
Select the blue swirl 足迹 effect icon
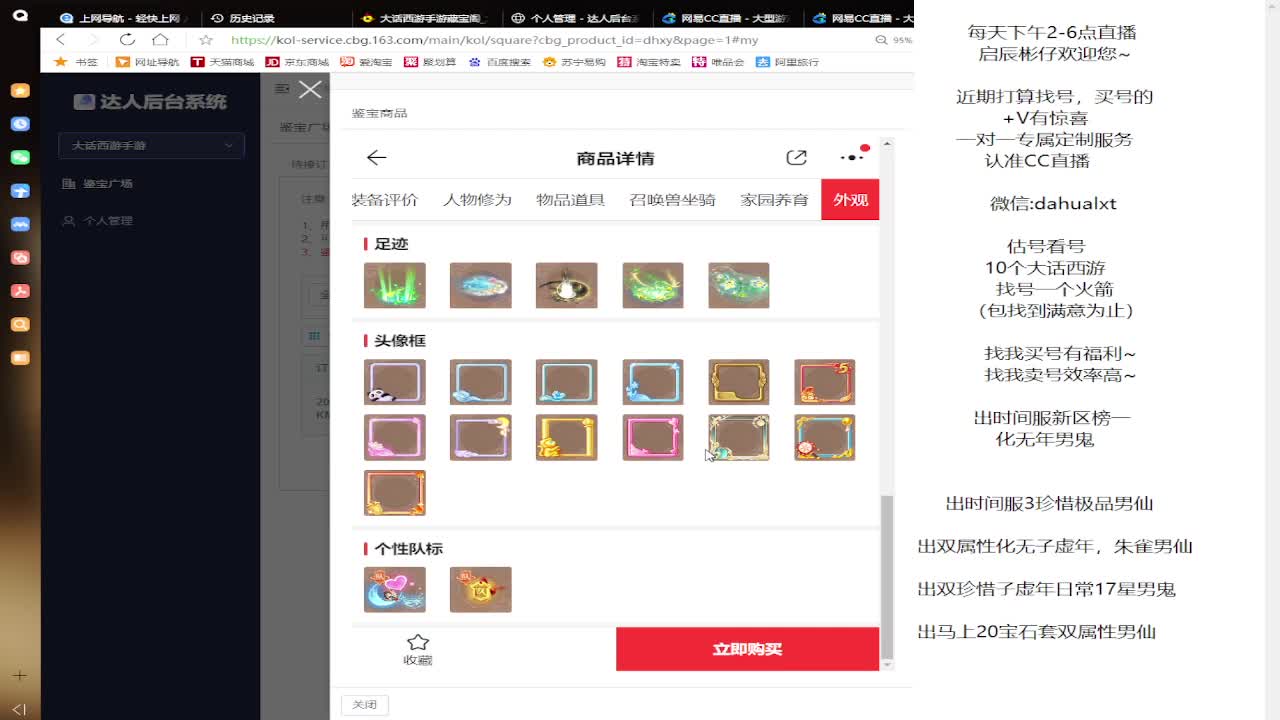(481, 285)
